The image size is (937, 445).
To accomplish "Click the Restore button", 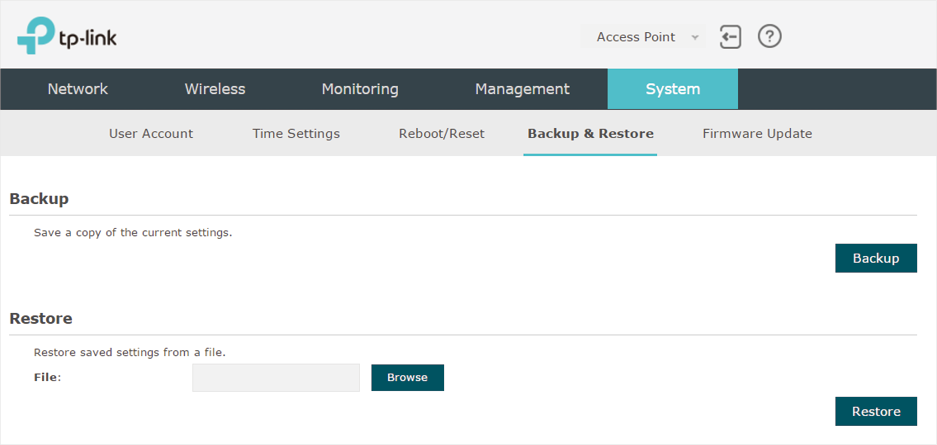I will coord(876,412).
